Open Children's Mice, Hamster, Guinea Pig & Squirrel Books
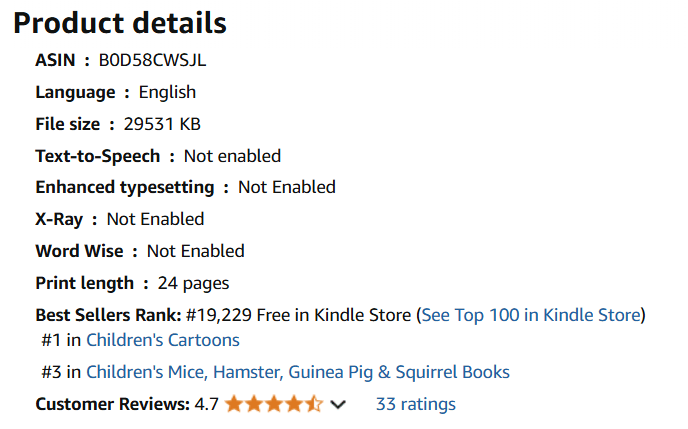The height and width of the screenshot is (429, 688). [298, 372]
